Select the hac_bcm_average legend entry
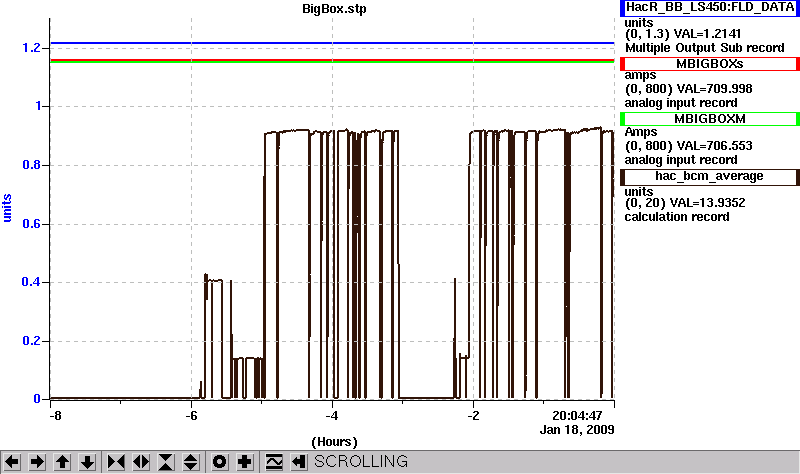The width and height of the screenshot is (800, 474). [710, 177]
